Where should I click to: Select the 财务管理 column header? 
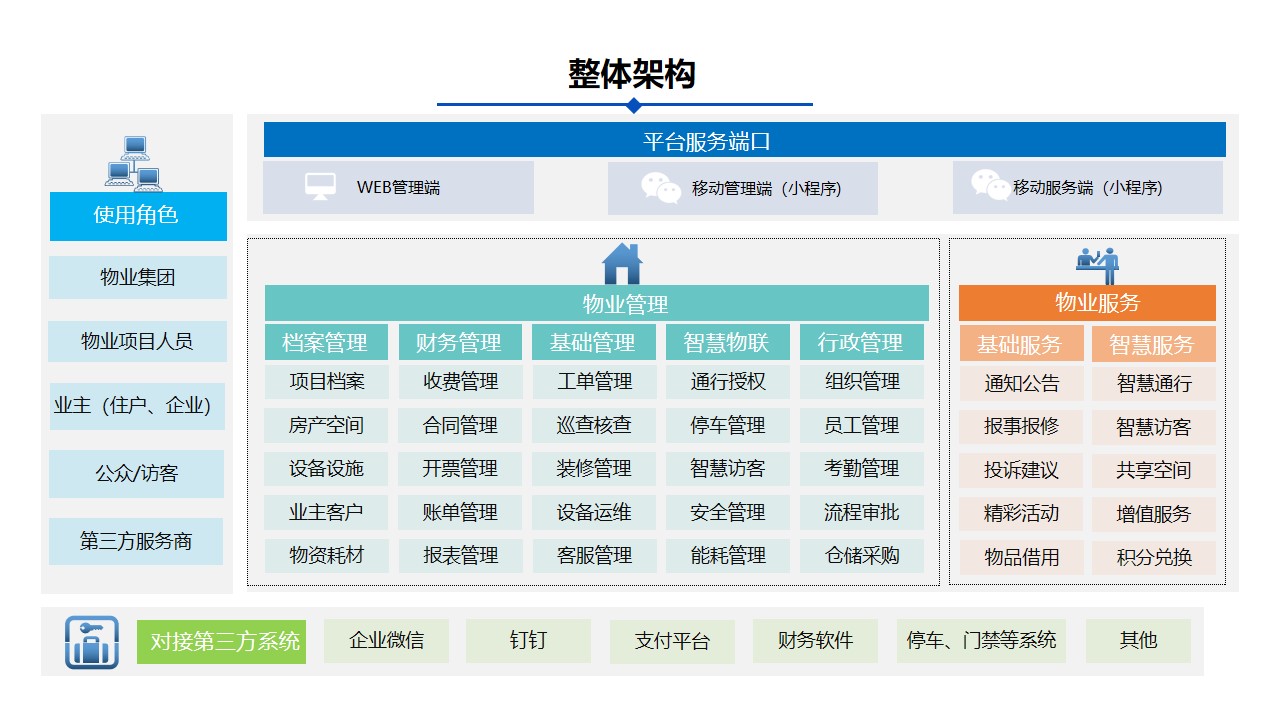[x=460, y=342]
